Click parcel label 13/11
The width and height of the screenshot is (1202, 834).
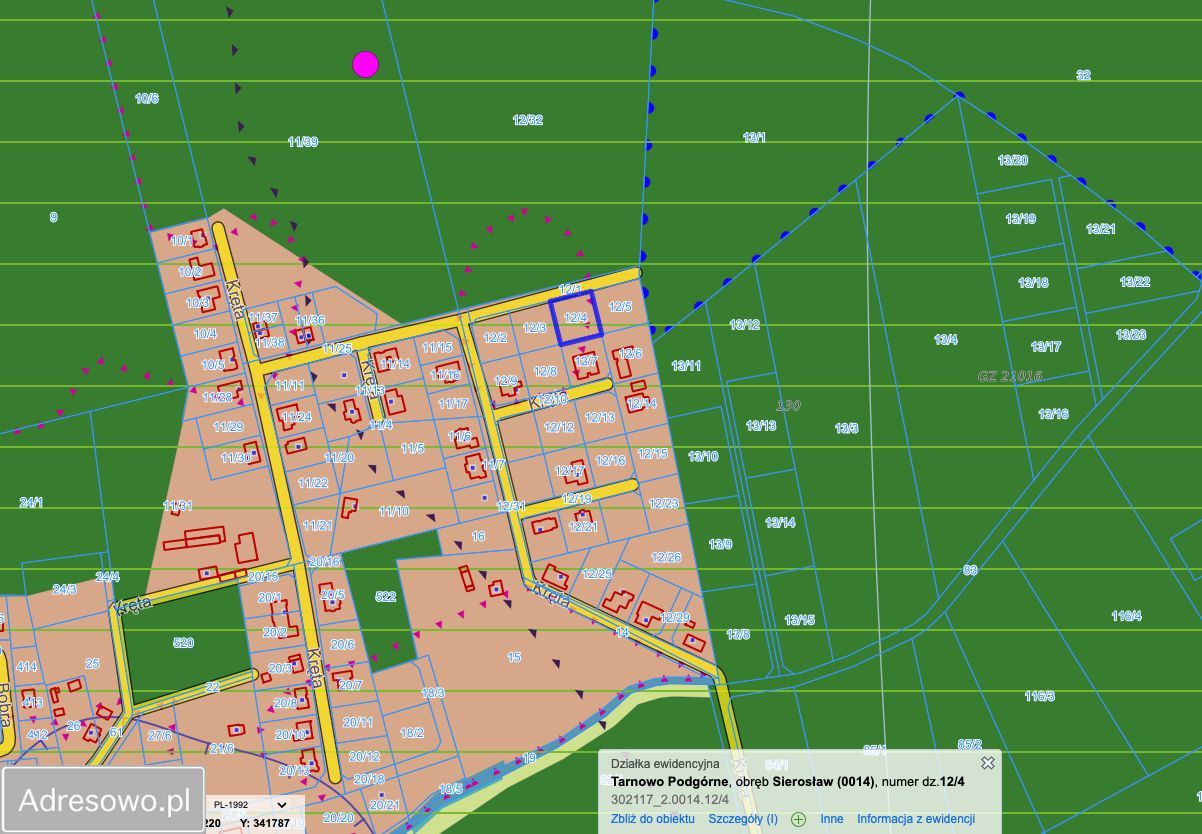coord(686,366)
